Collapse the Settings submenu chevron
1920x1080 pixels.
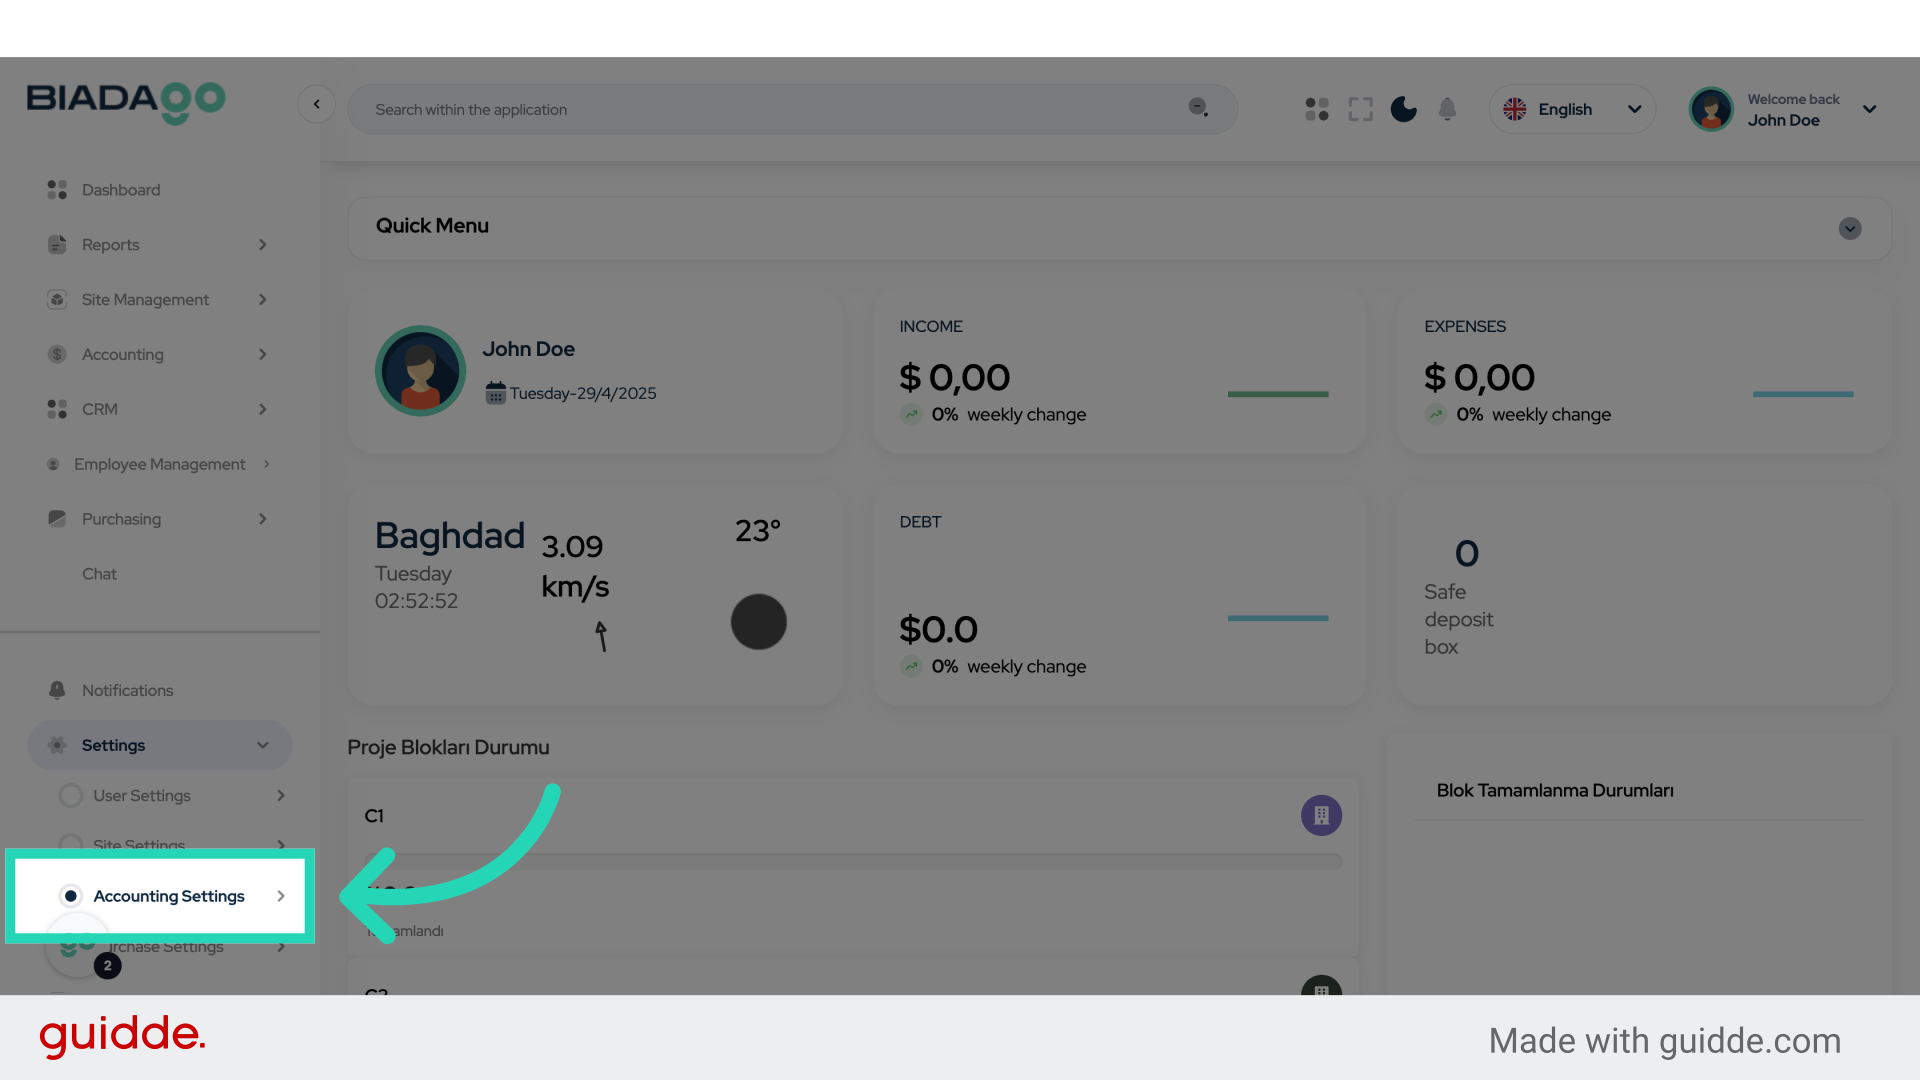pos(262,745)
